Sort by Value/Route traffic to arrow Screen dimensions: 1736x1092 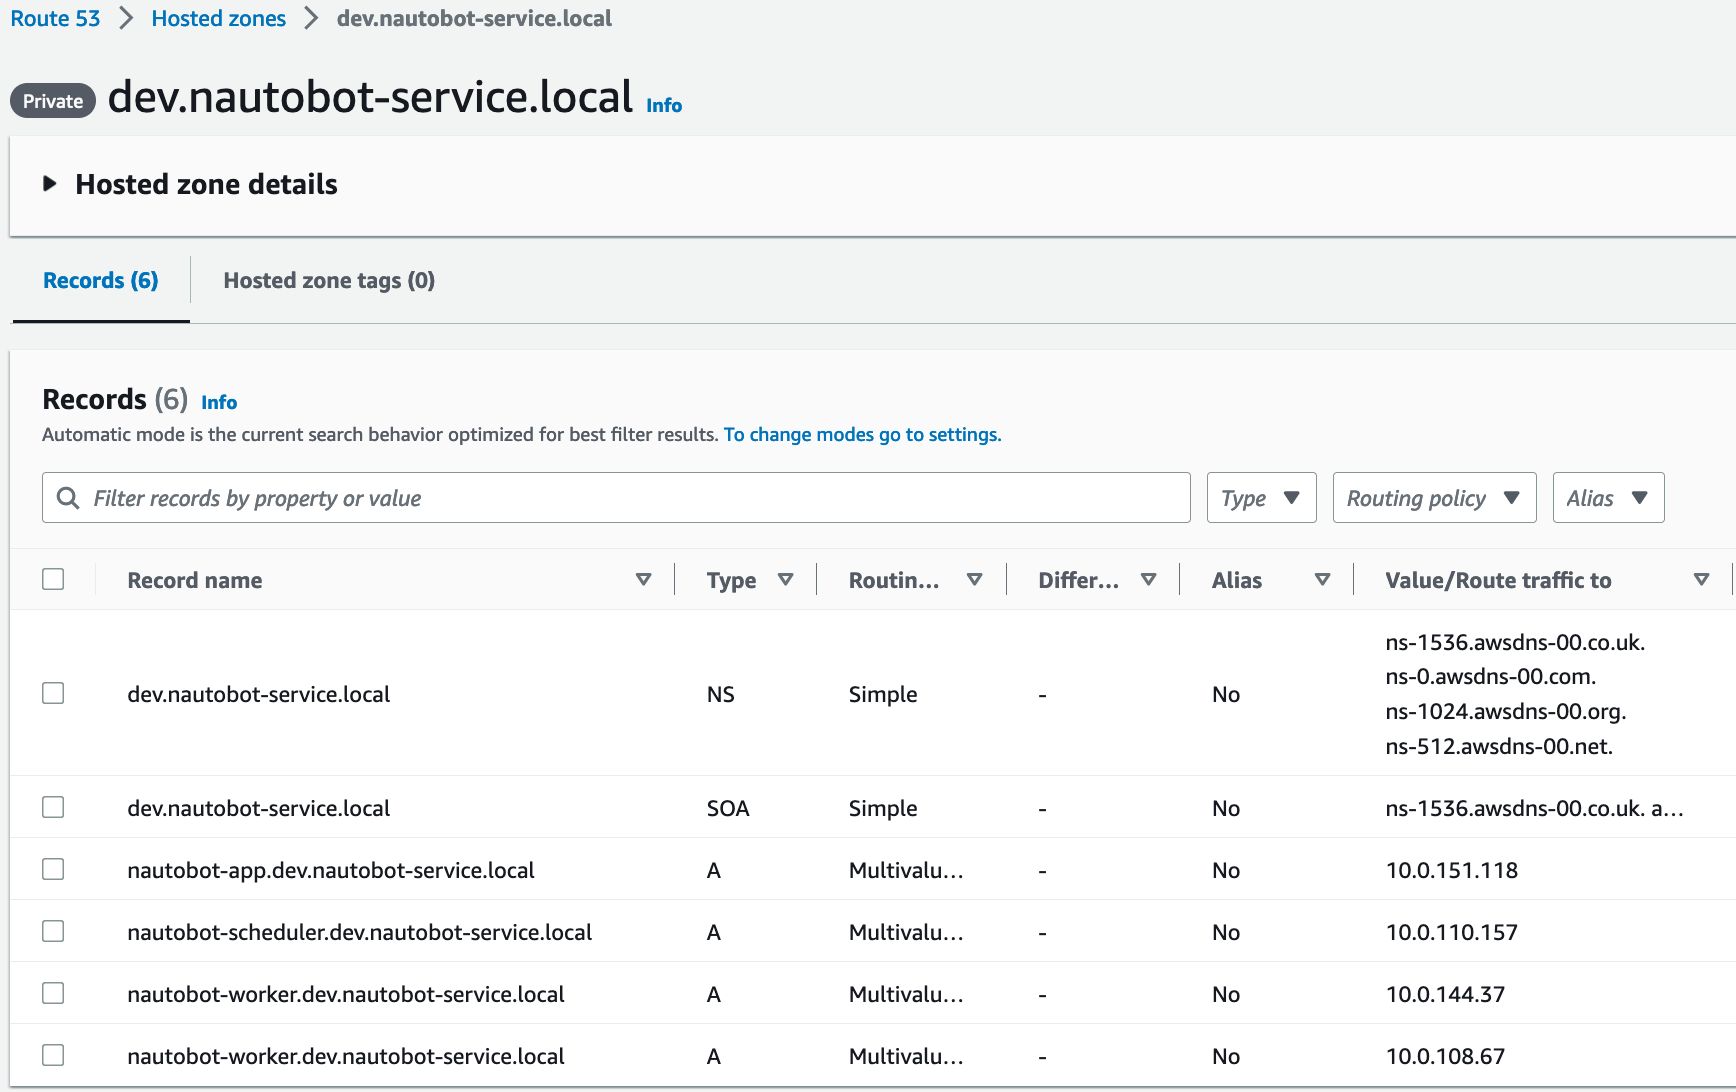tap(1701, 580)
